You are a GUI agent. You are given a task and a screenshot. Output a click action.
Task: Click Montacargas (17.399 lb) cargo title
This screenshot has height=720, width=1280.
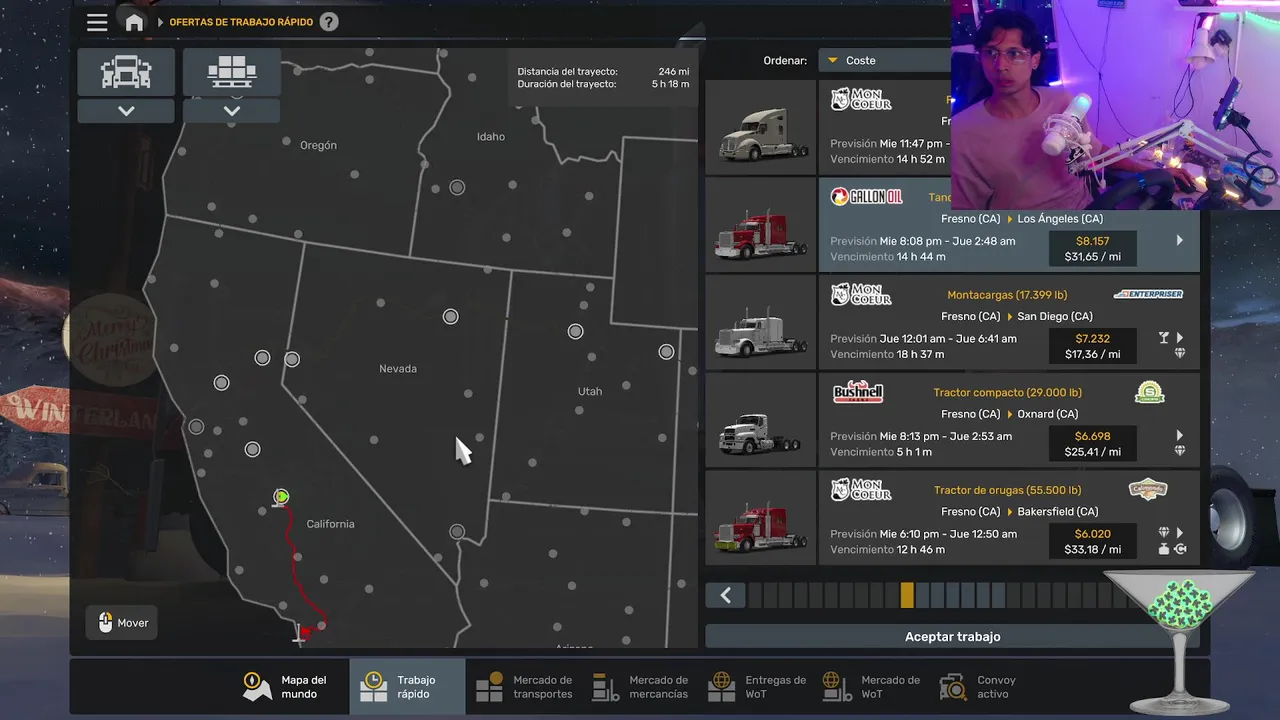(1007, 295)
